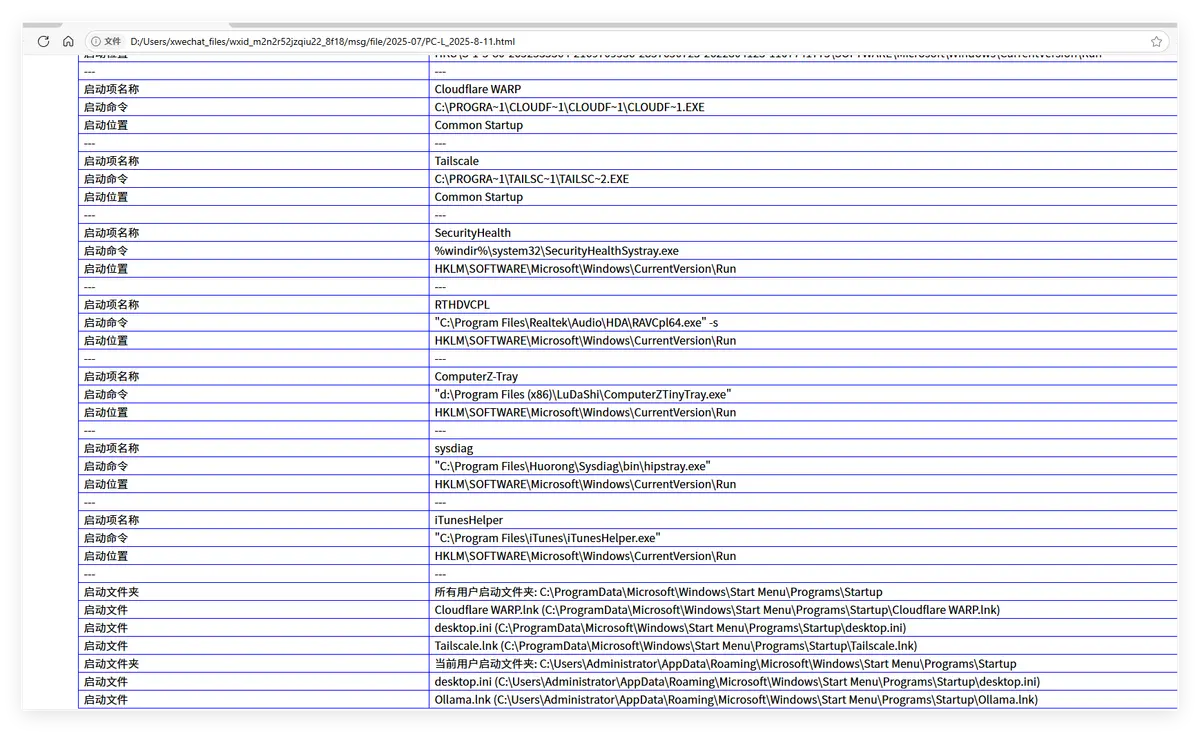The height and width of the screenshot is (732, 1200).
Task: Select the CLOUDF~1.EXE command path cell
Action: tap(803, 107)
